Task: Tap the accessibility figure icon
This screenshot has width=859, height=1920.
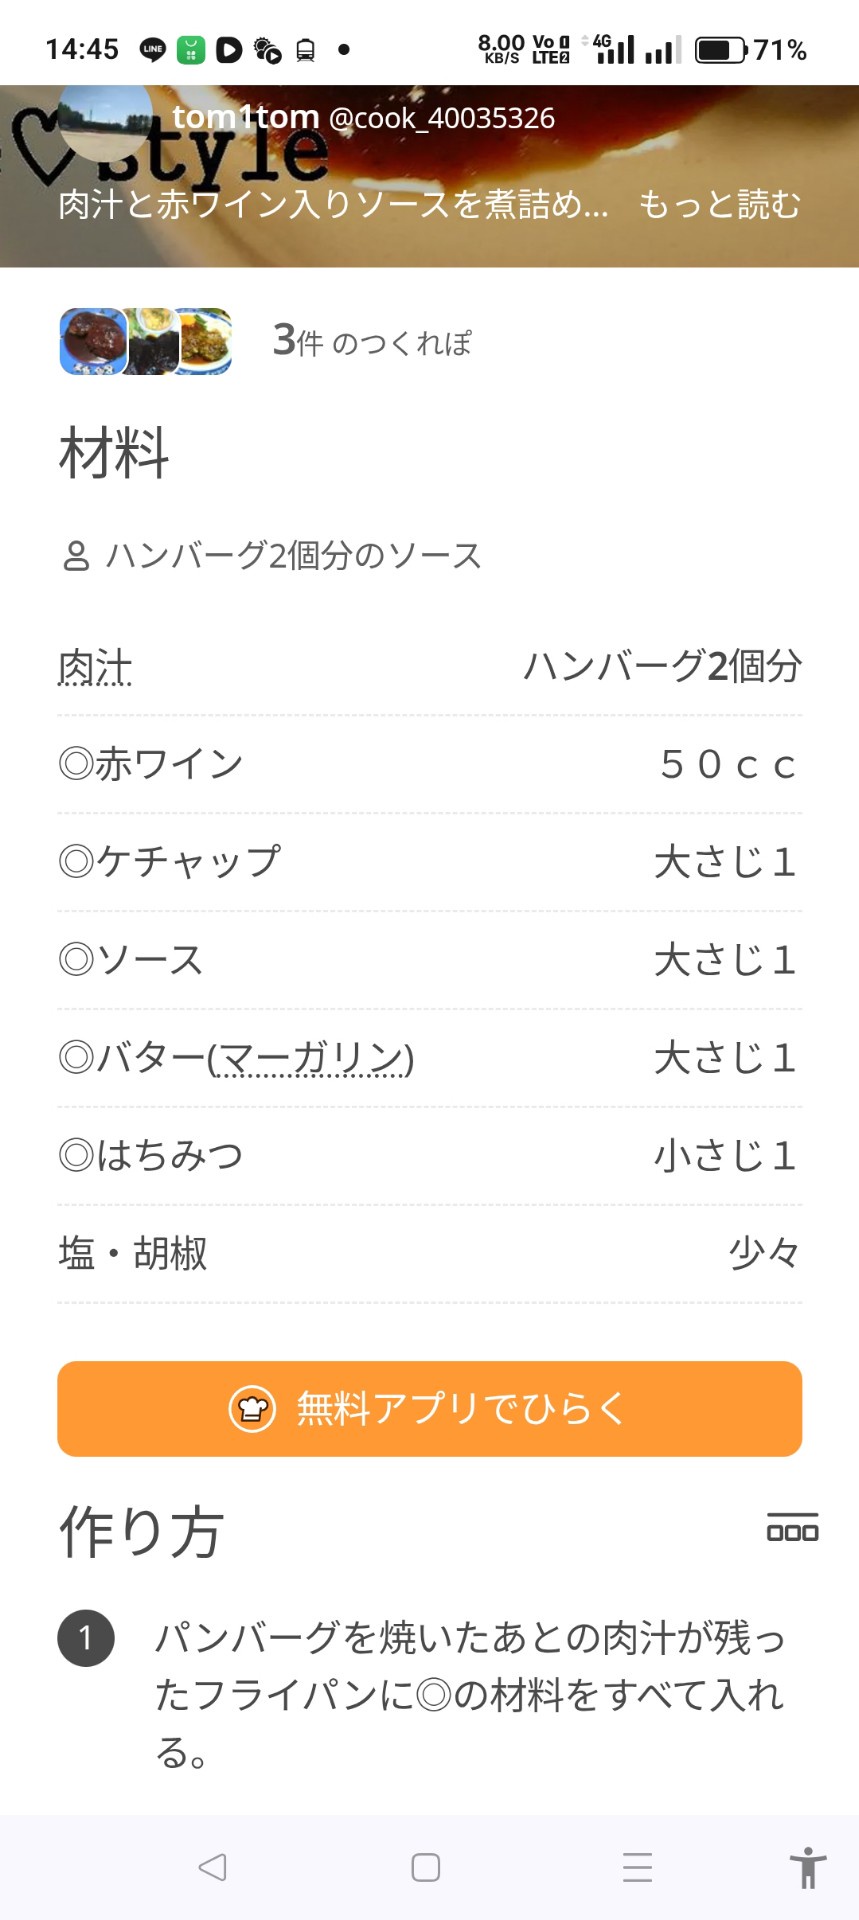Action: pyautogui.click(x=807, y=1867)
